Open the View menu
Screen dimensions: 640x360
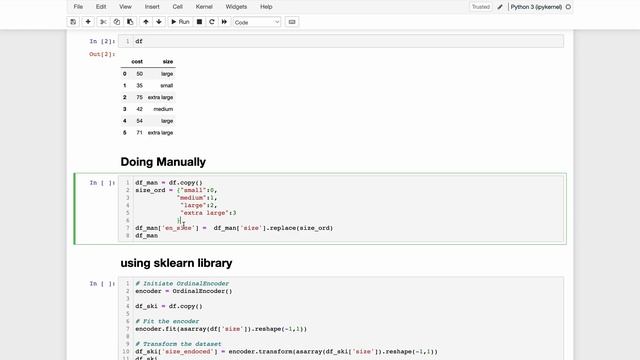coord(125,7)
